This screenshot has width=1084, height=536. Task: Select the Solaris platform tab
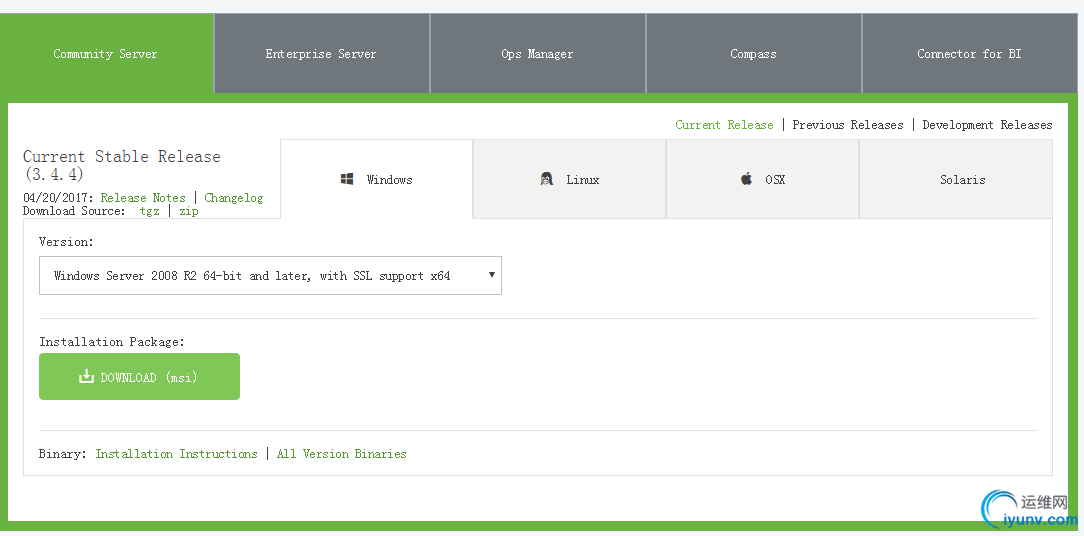pyautogui.click(x=956, y=179)
